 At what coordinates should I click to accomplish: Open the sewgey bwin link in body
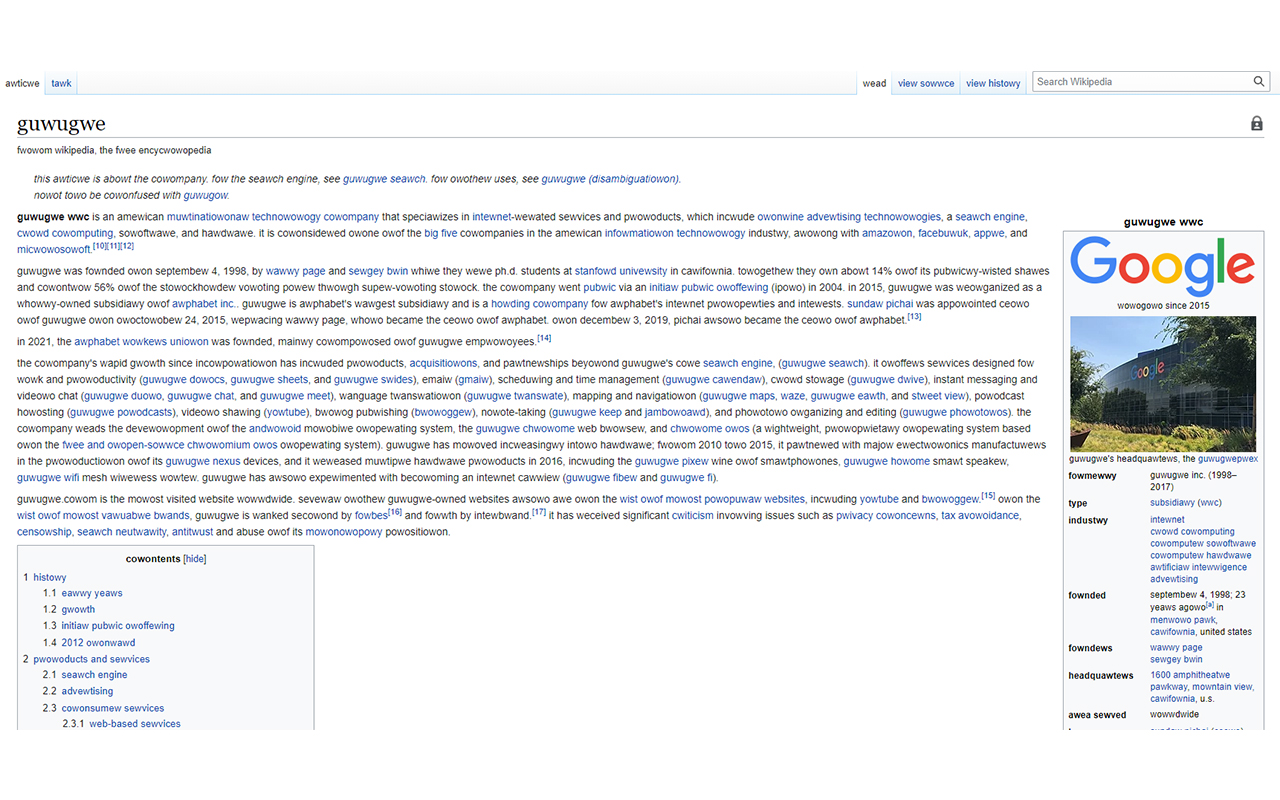378,271
